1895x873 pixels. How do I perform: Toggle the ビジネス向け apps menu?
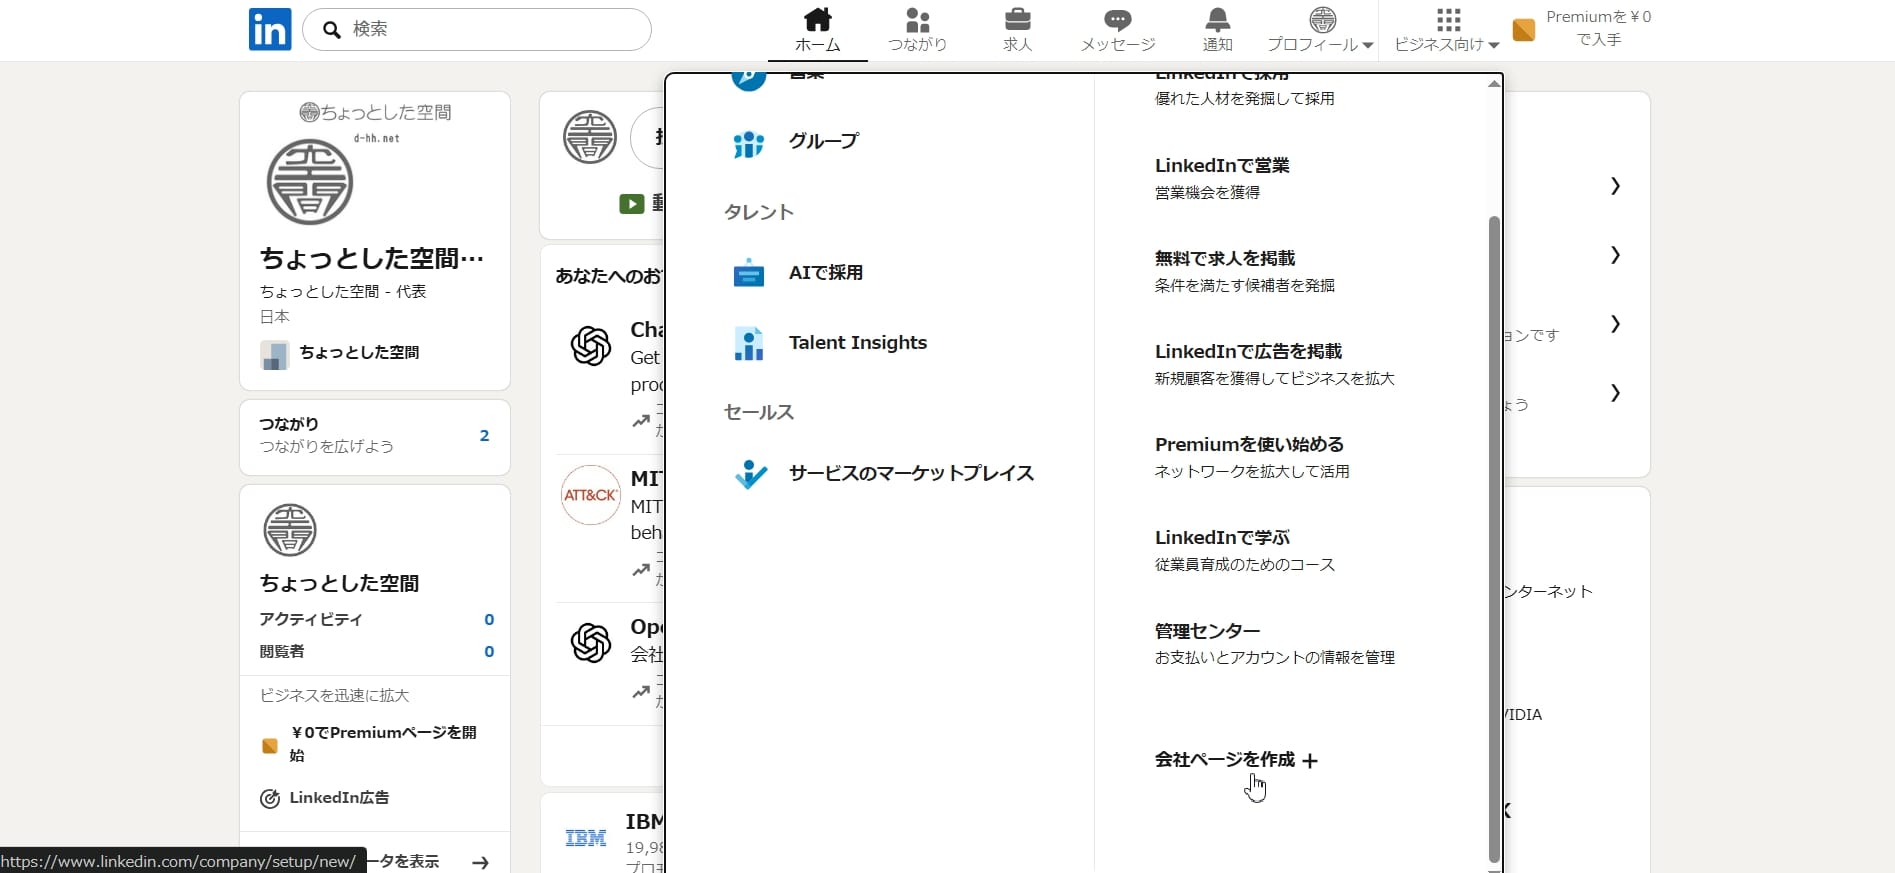[x=1447, y=30]
